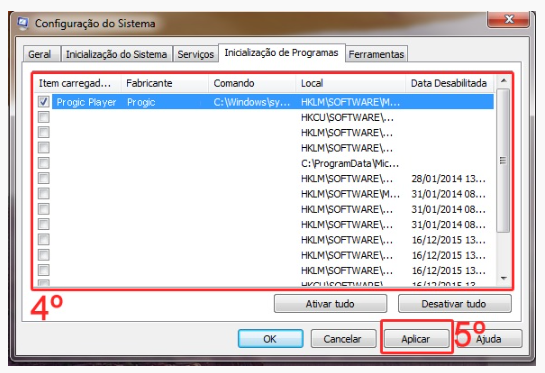Click the Cancelar button
The height and width of the screenshot is (373, 545).
(x=343, y=339)
